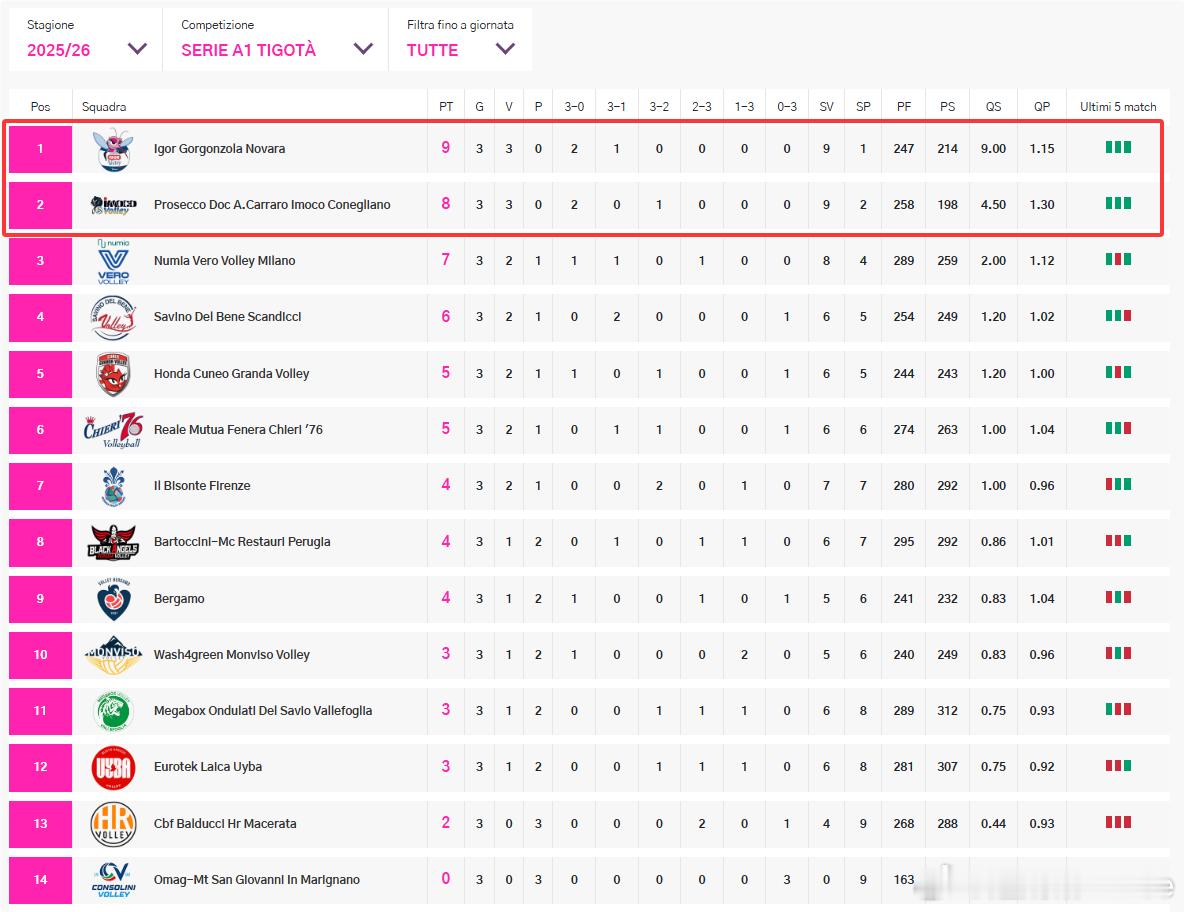Click the Numia Vero Volley Milano logo
Image resolution: width=1184 pixels, height=912 pixels.
[x=113, y=261]
